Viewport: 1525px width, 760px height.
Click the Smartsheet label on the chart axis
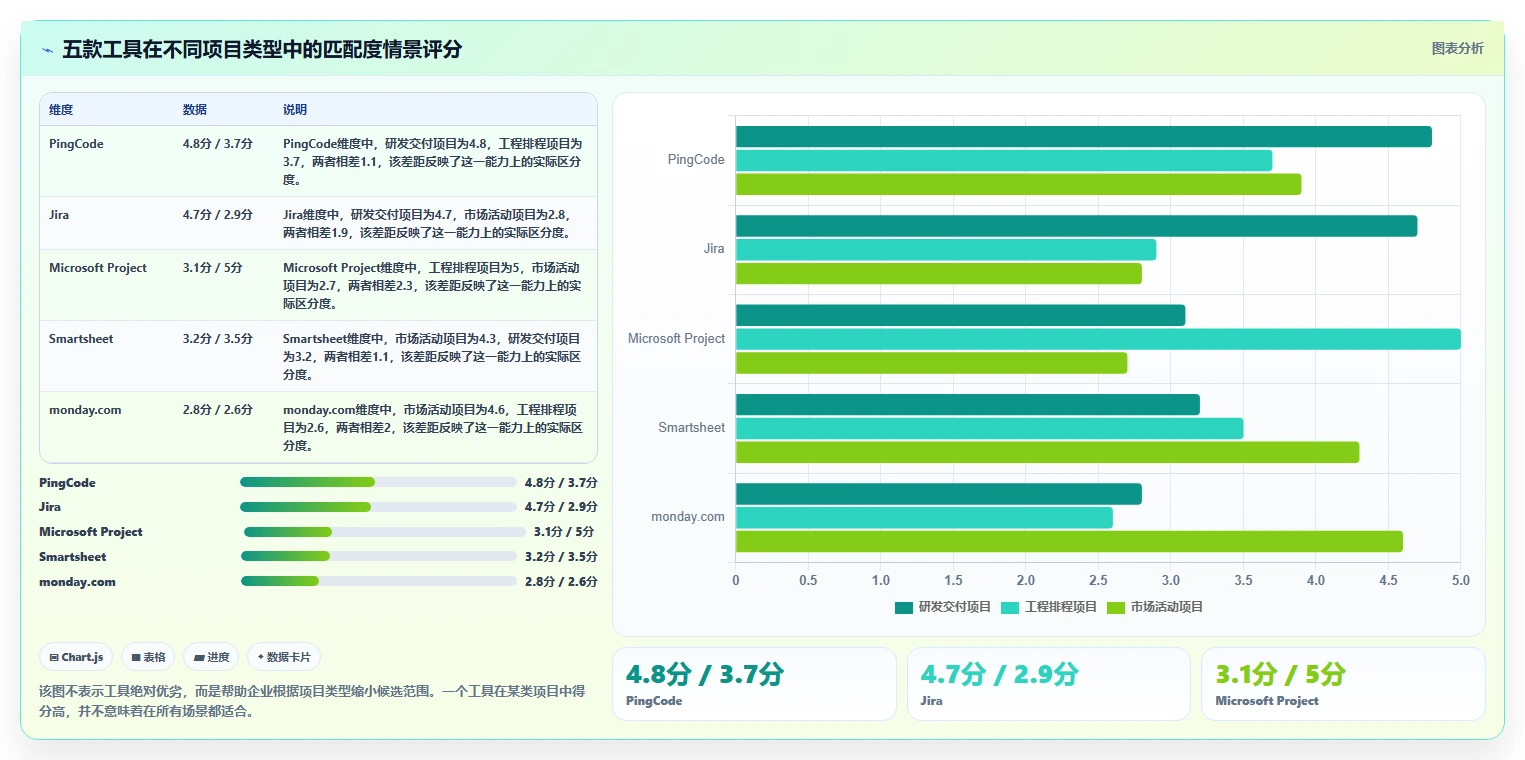pyautogui.click(x=692, y=428)
